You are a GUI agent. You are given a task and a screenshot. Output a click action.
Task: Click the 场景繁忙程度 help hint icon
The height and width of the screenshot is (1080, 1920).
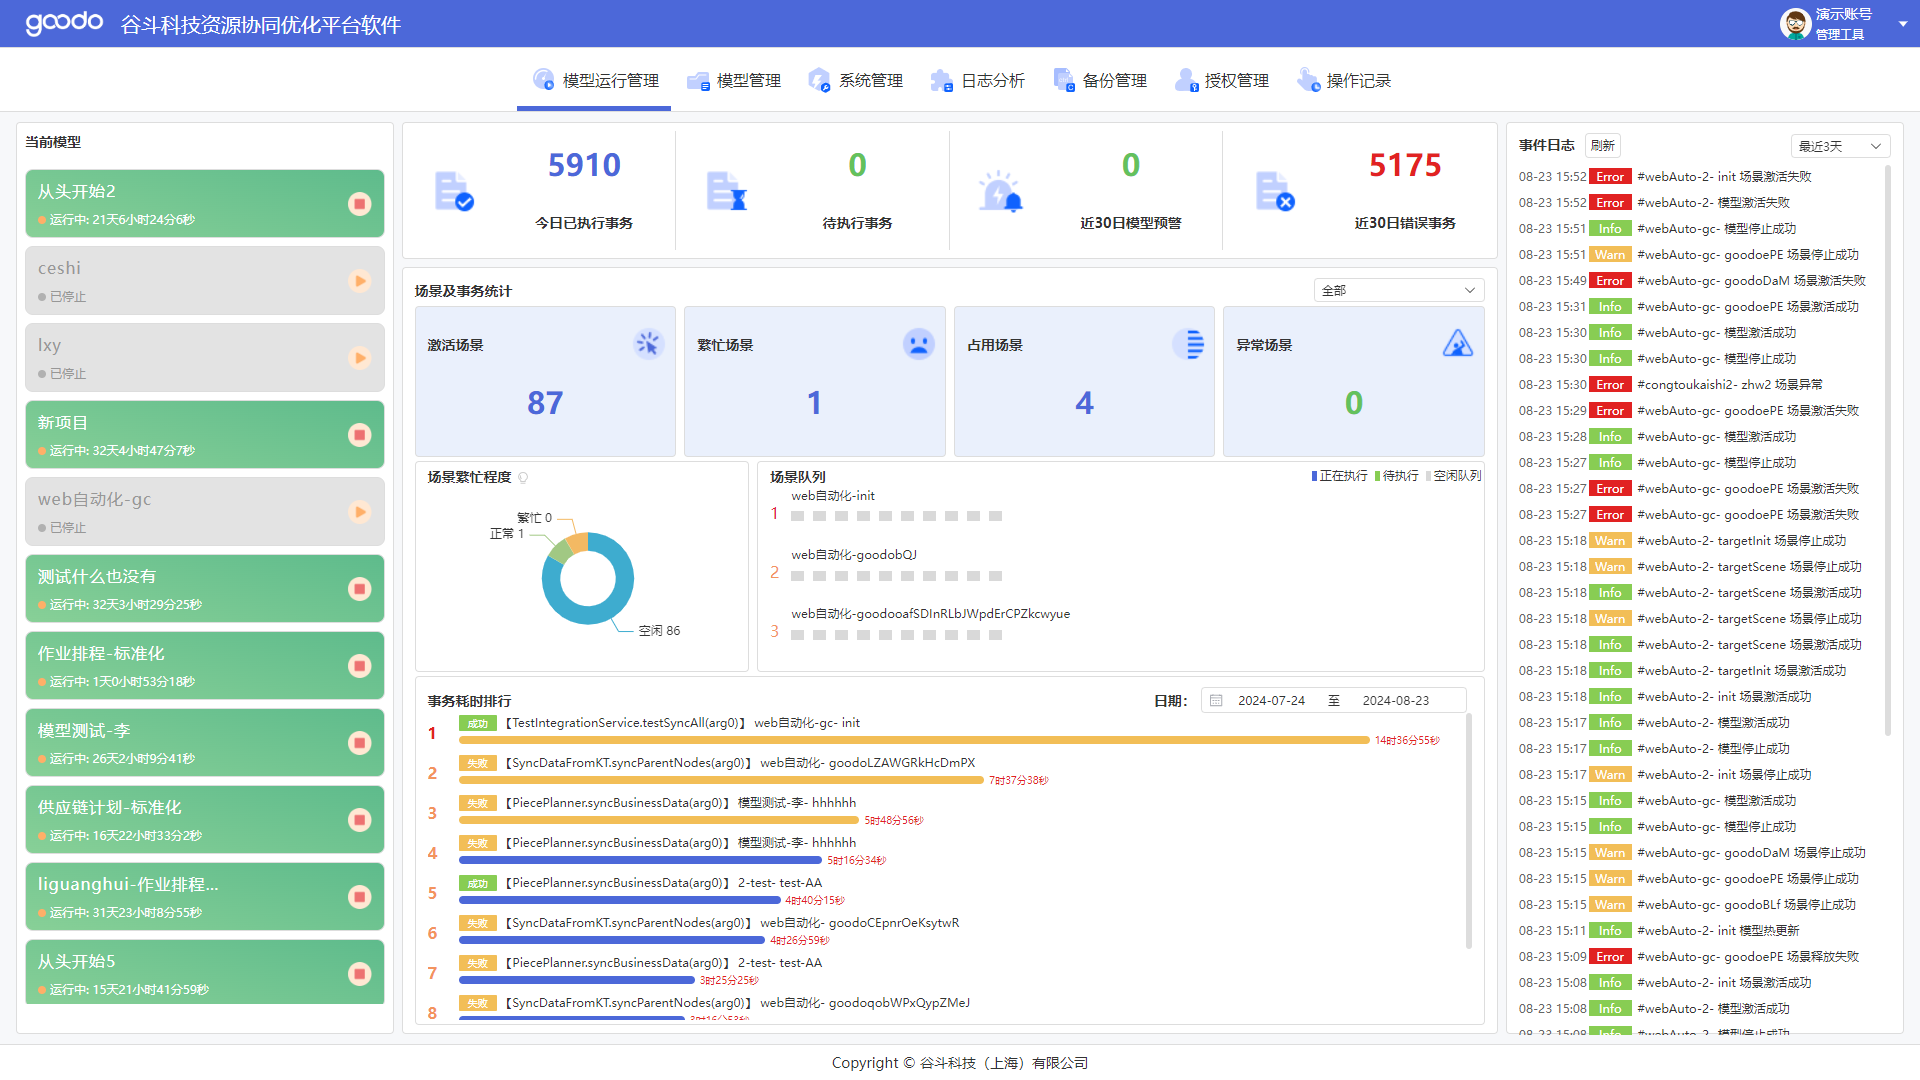click(523, 478)
